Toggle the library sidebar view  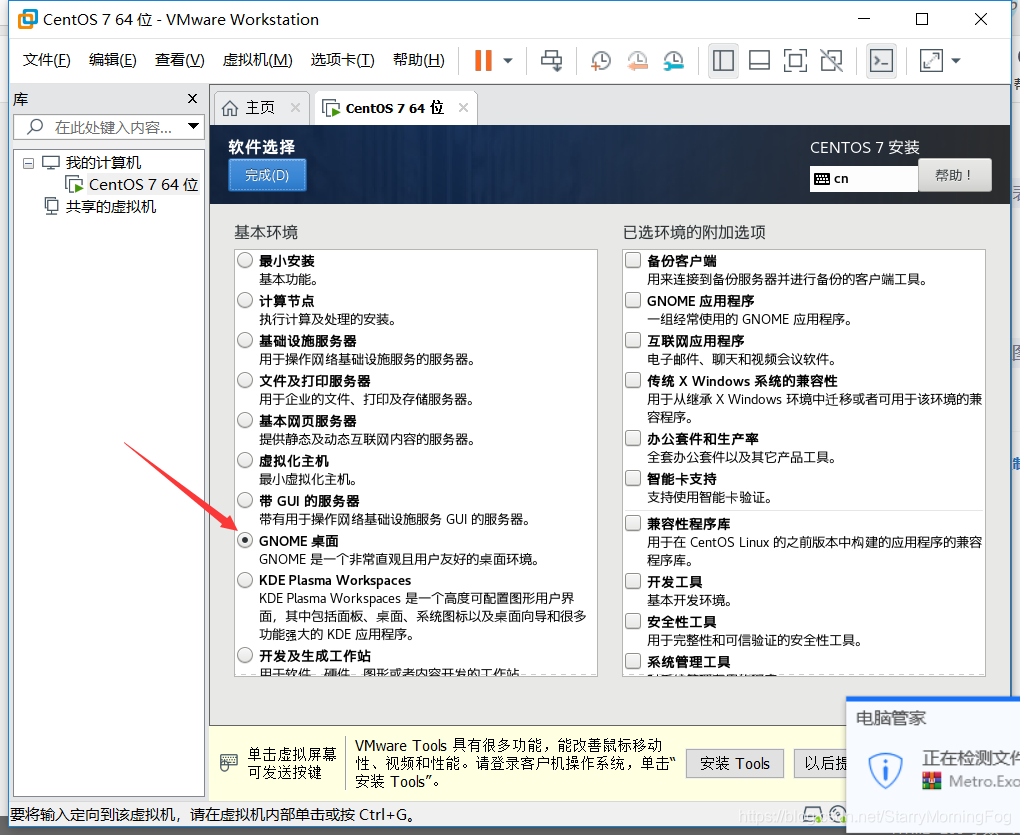[723, 60]
